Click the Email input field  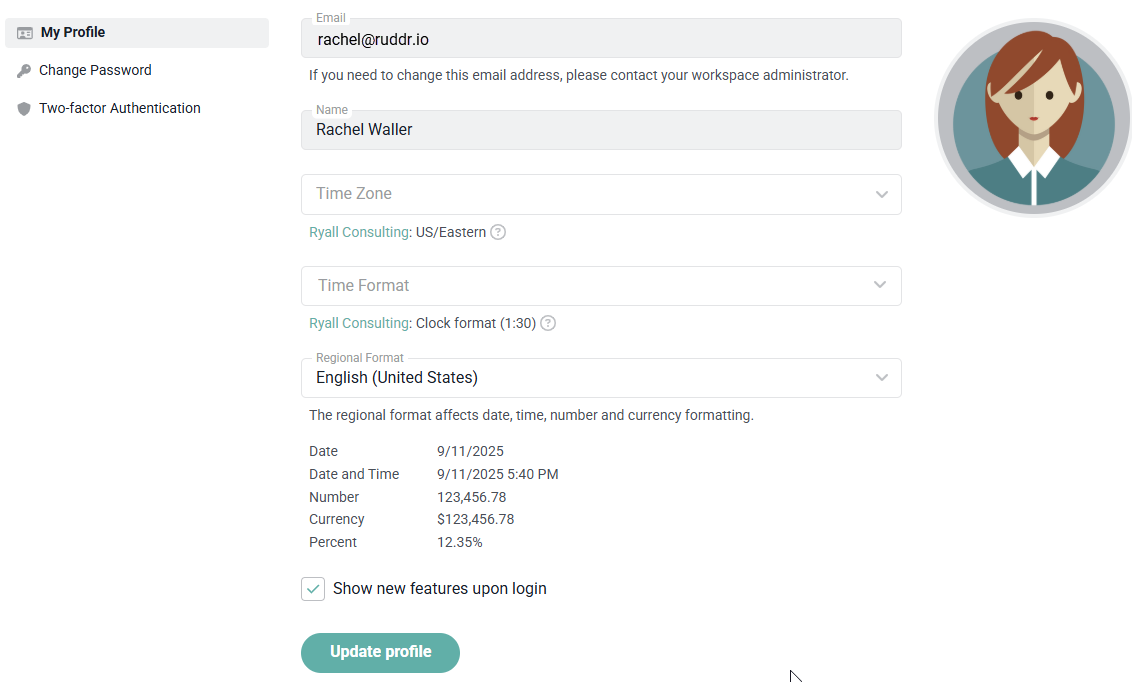click(x=600, y=40)
